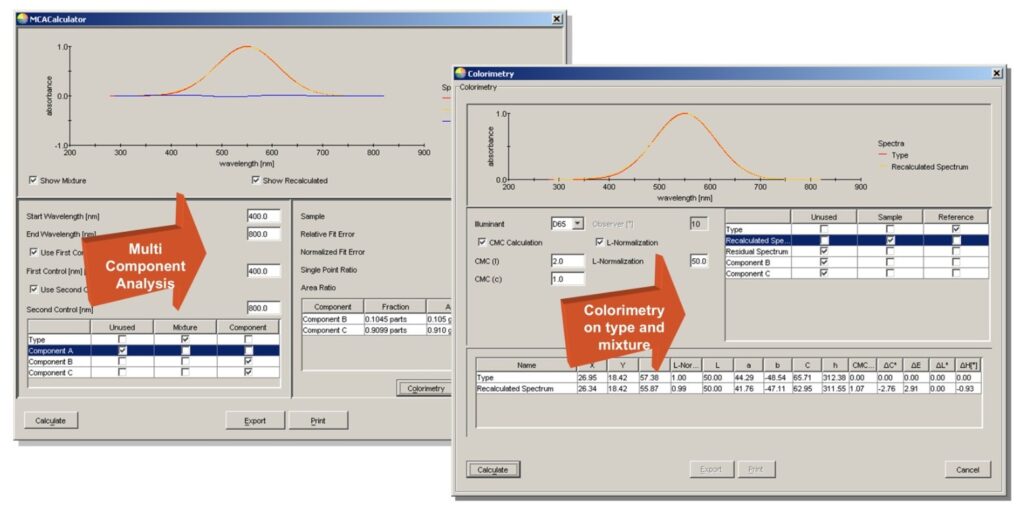Check Mixture for Component C in MCACalculator
Screen dimensions: 1024x511
tap(185, 372)
